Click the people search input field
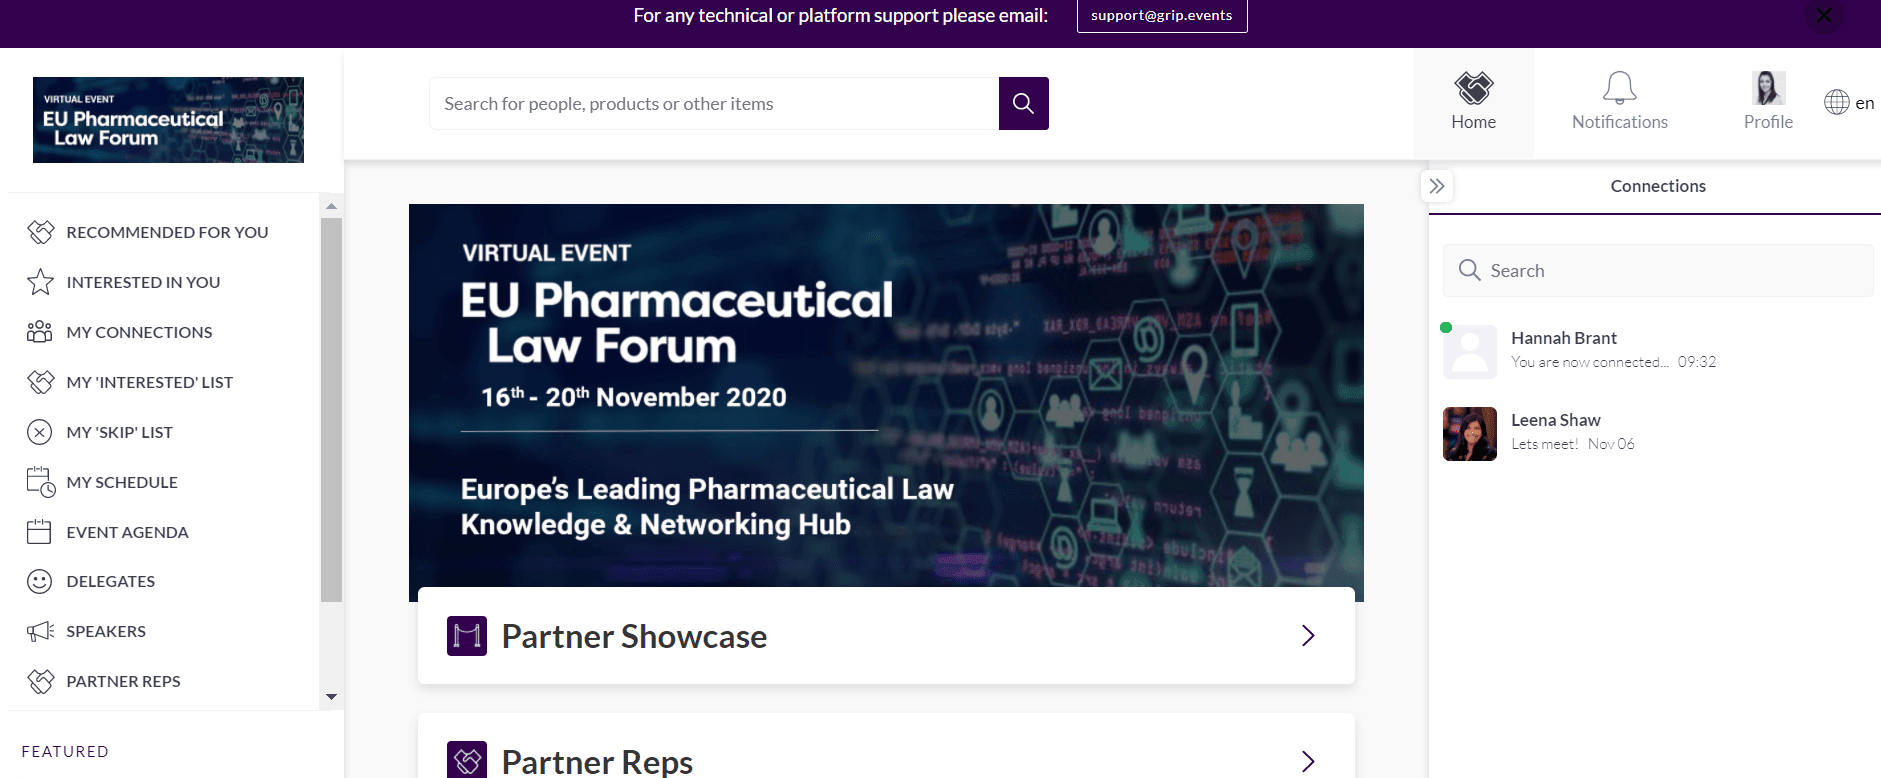Viewport: 1881px width, 778px height. click(x=714, y=104)
